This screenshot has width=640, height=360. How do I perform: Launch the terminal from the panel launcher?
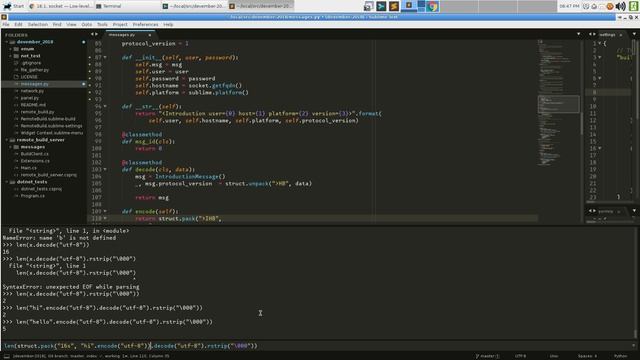pyautogui.click(x=381, y=6)
